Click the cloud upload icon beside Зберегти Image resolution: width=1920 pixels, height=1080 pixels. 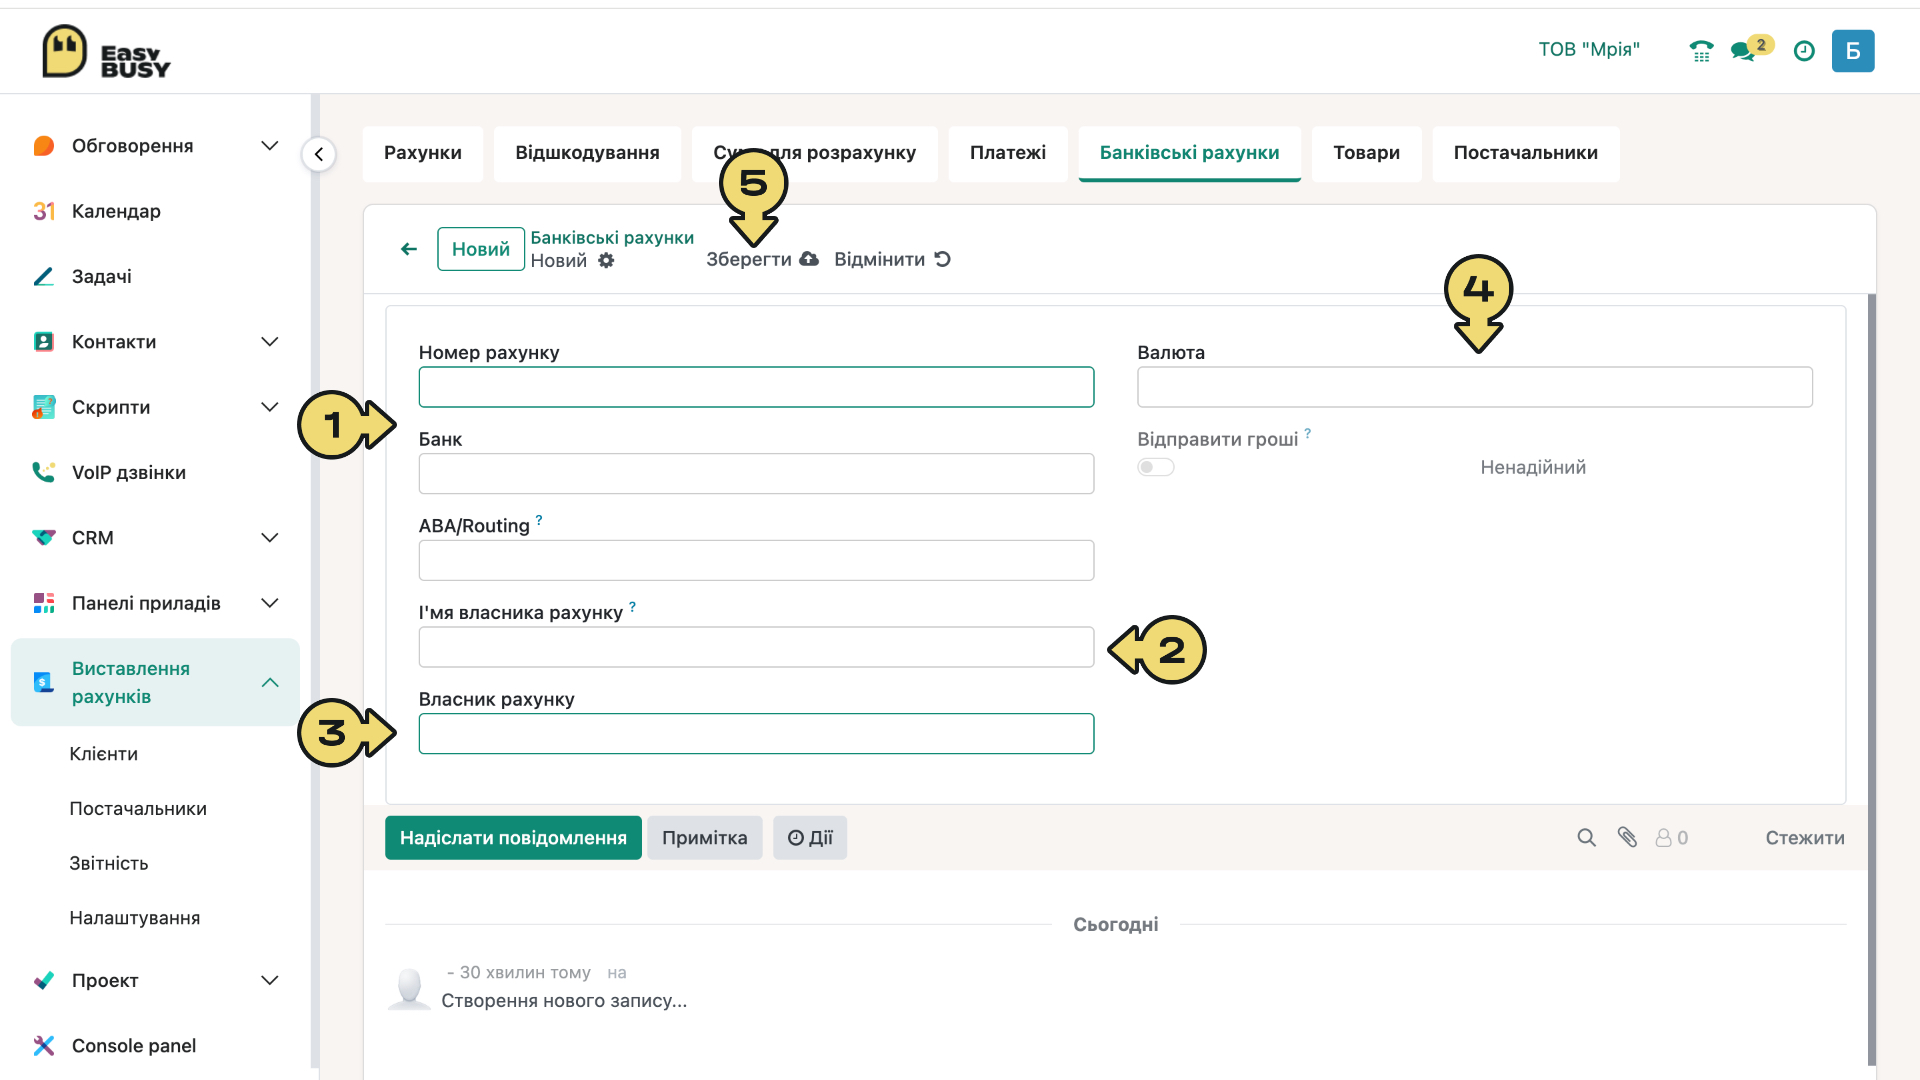(x=809, y=259)
